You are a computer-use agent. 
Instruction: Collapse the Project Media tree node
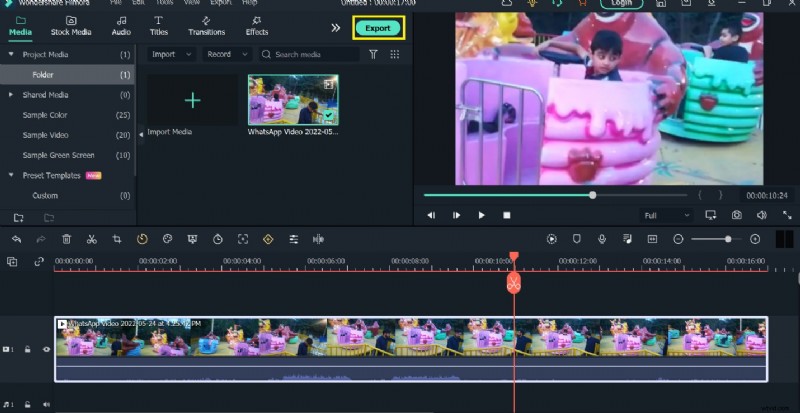pyautogui.click(x=11, y=54)
